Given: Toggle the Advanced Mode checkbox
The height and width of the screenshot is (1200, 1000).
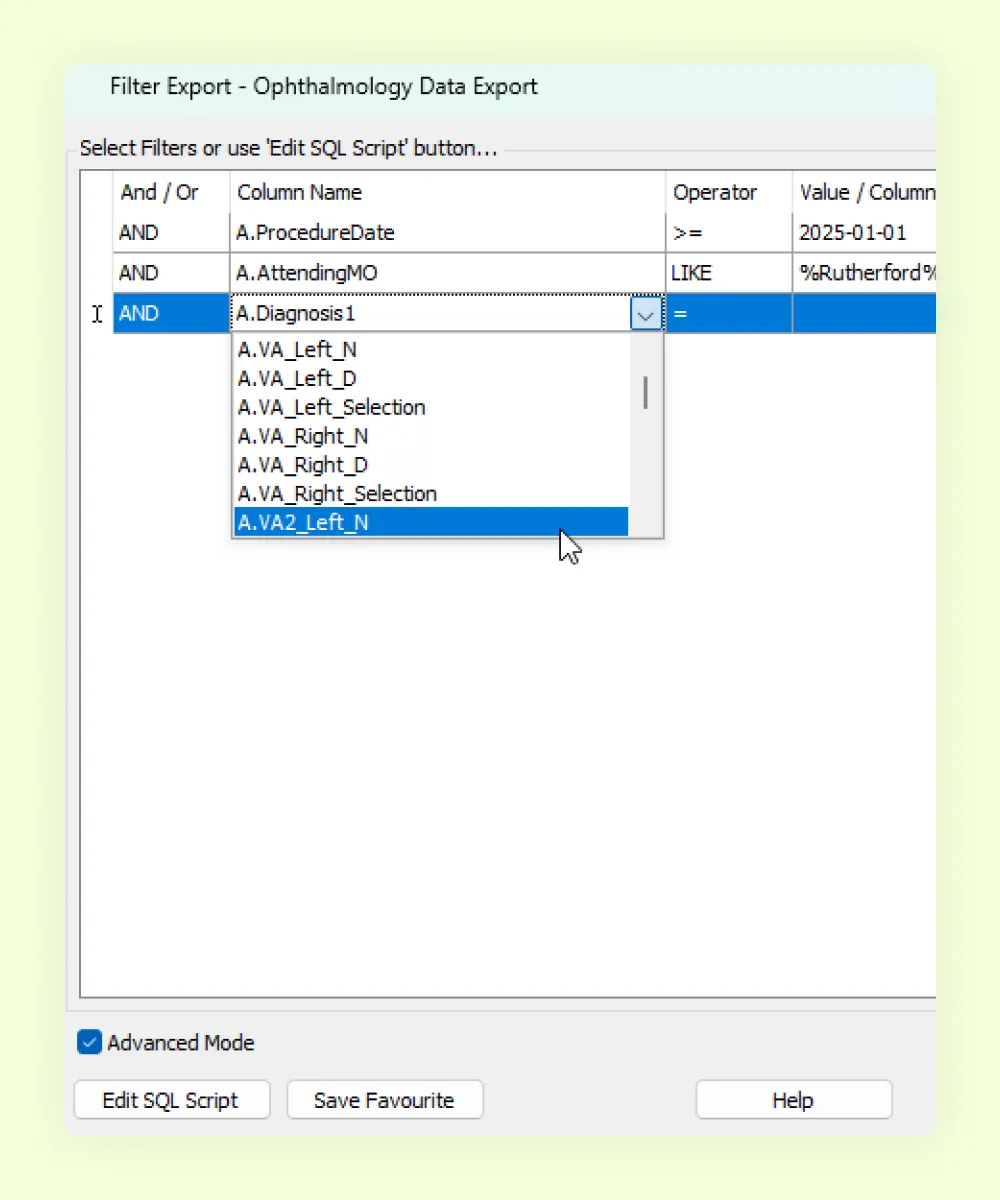Looking at the screenshot, I should [90, 1043].
